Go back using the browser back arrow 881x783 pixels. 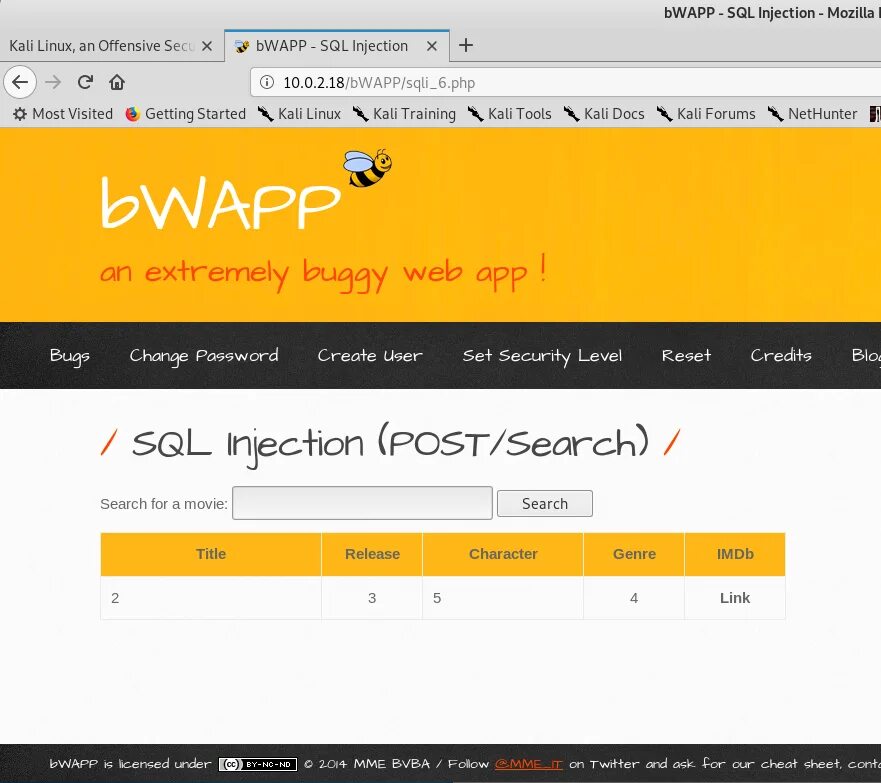20,82
